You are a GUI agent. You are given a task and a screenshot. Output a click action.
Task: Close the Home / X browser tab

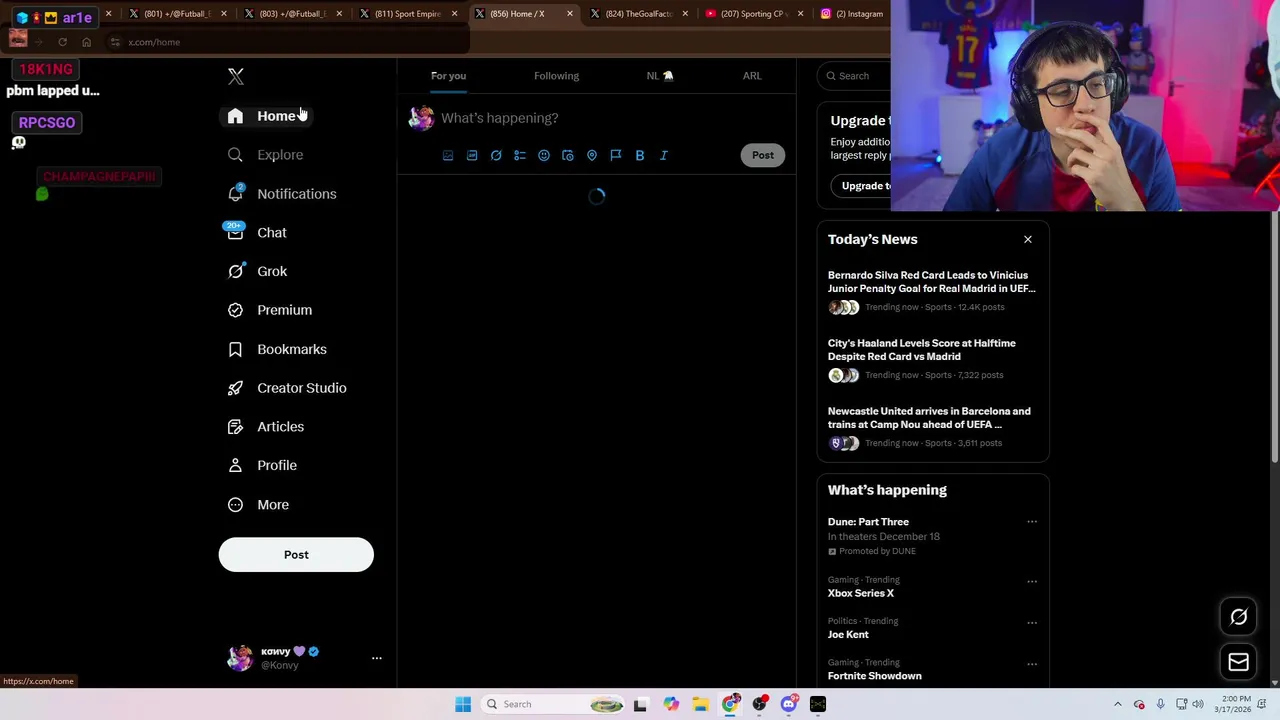(x=570, y=14)
